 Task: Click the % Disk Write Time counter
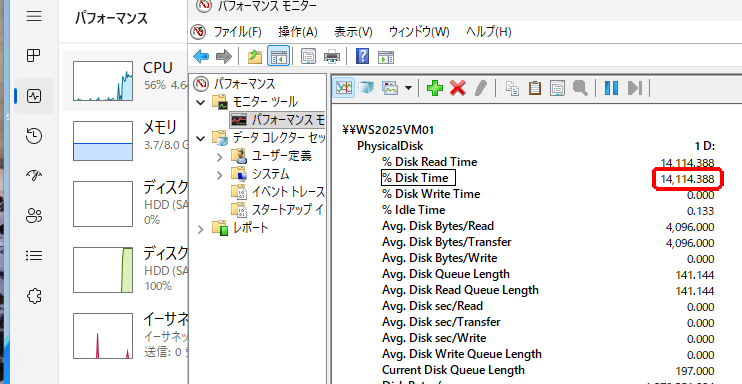click(431, 194)
